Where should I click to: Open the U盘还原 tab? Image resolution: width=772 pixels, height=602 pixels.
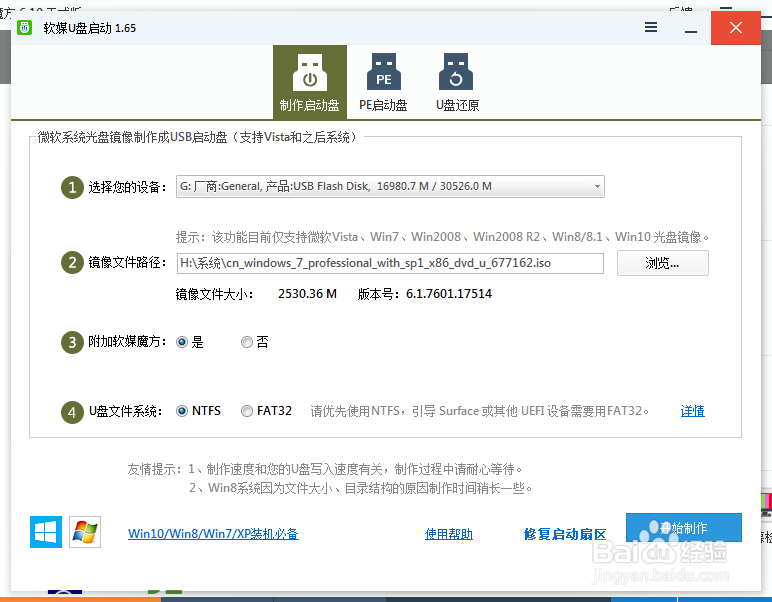(457, 82)
